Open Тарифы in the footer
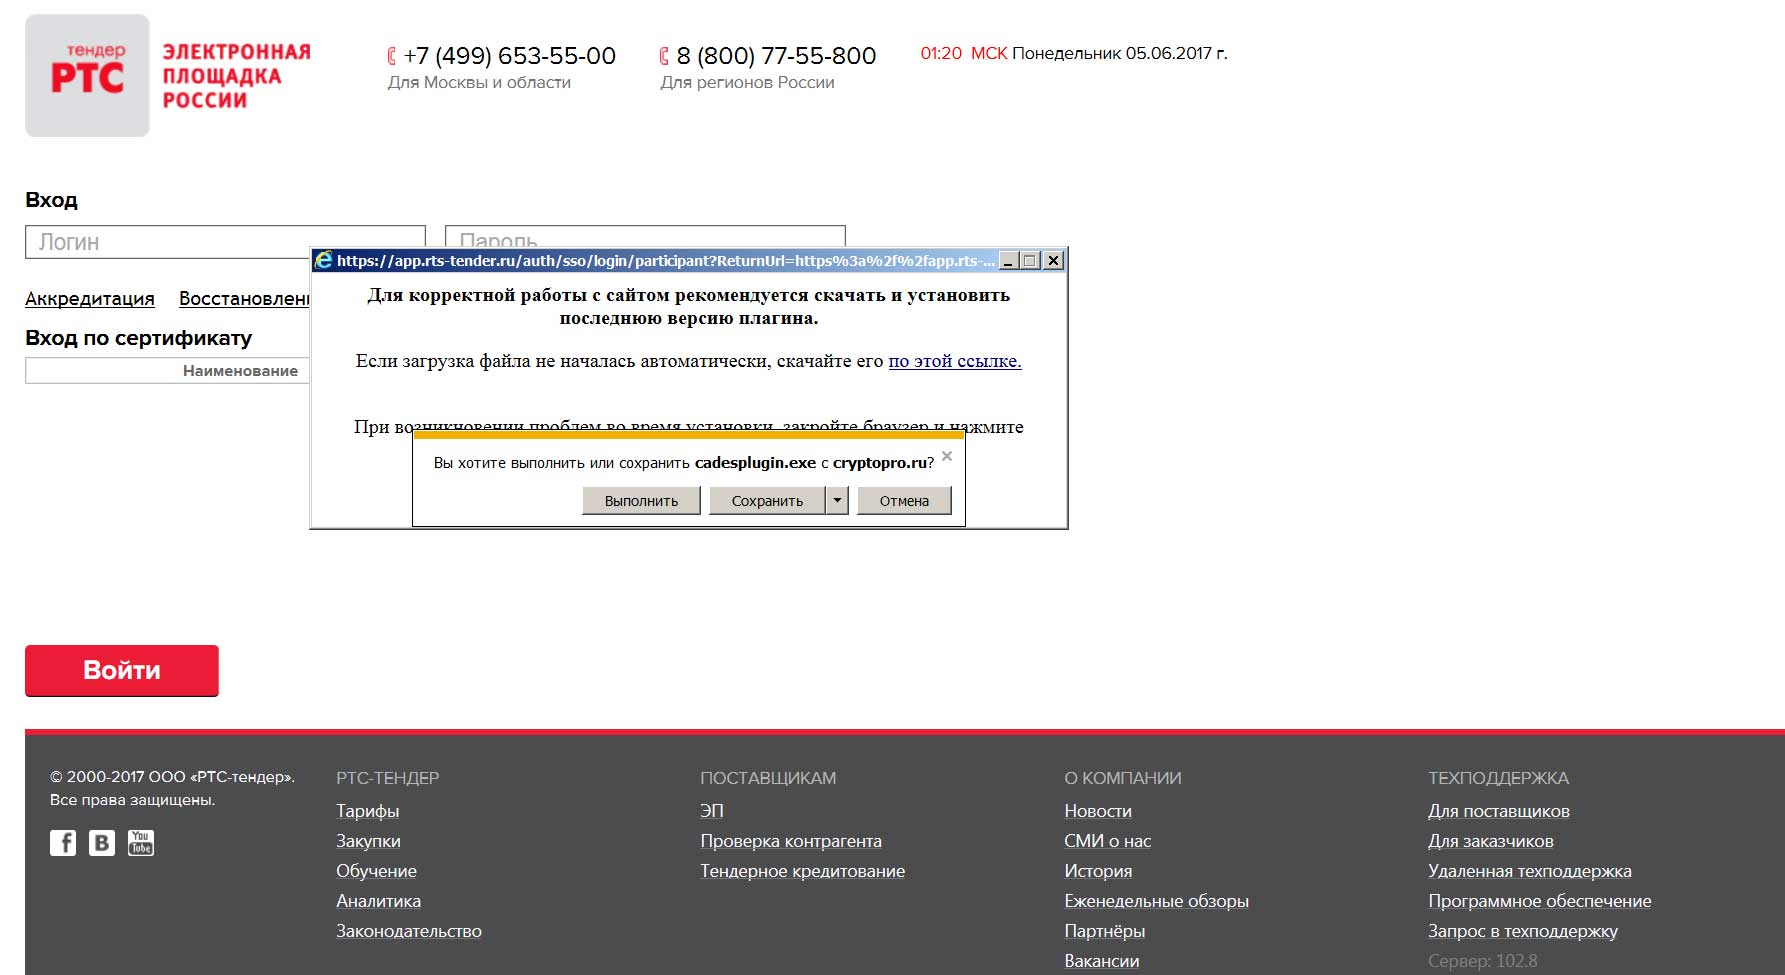Screen dimensions: 1785x975 (367, 811)
